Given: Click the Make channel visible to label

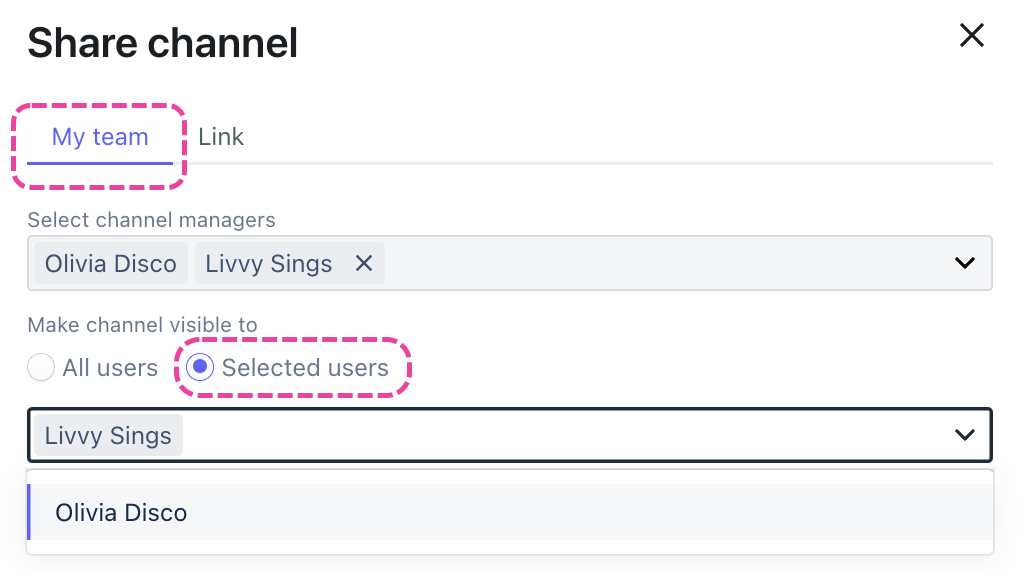Looking at the screenshot, I should [142, 325].
